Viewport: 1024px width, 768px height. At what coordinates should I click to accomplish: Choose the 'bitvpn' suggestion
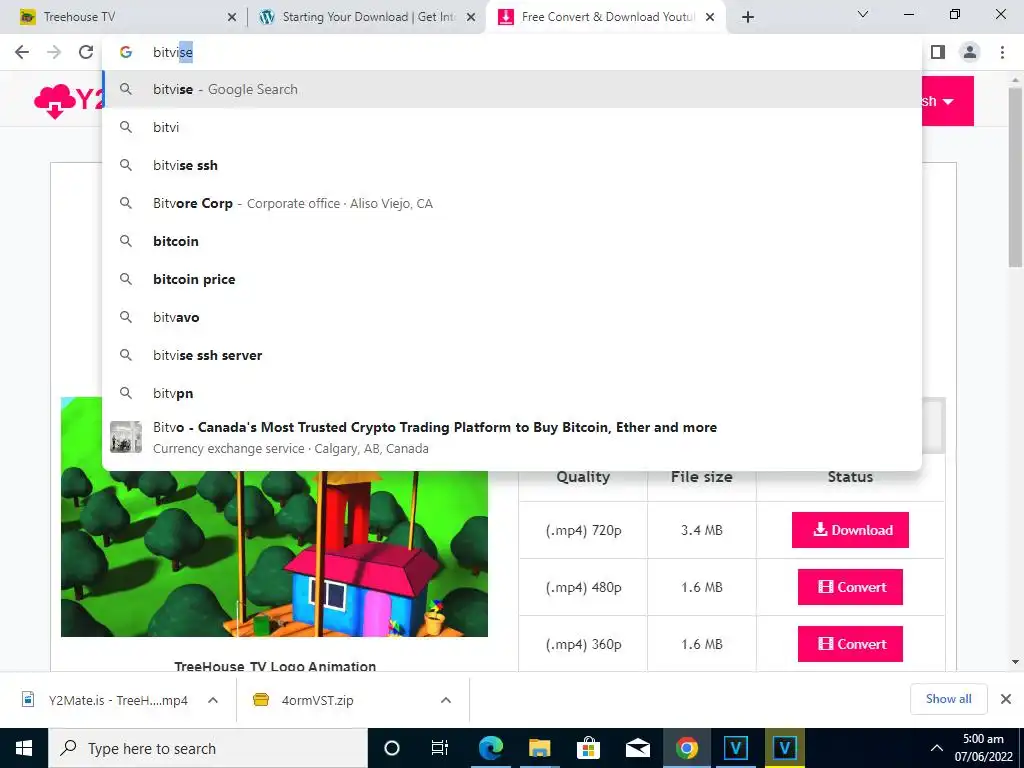pos(512,392)
